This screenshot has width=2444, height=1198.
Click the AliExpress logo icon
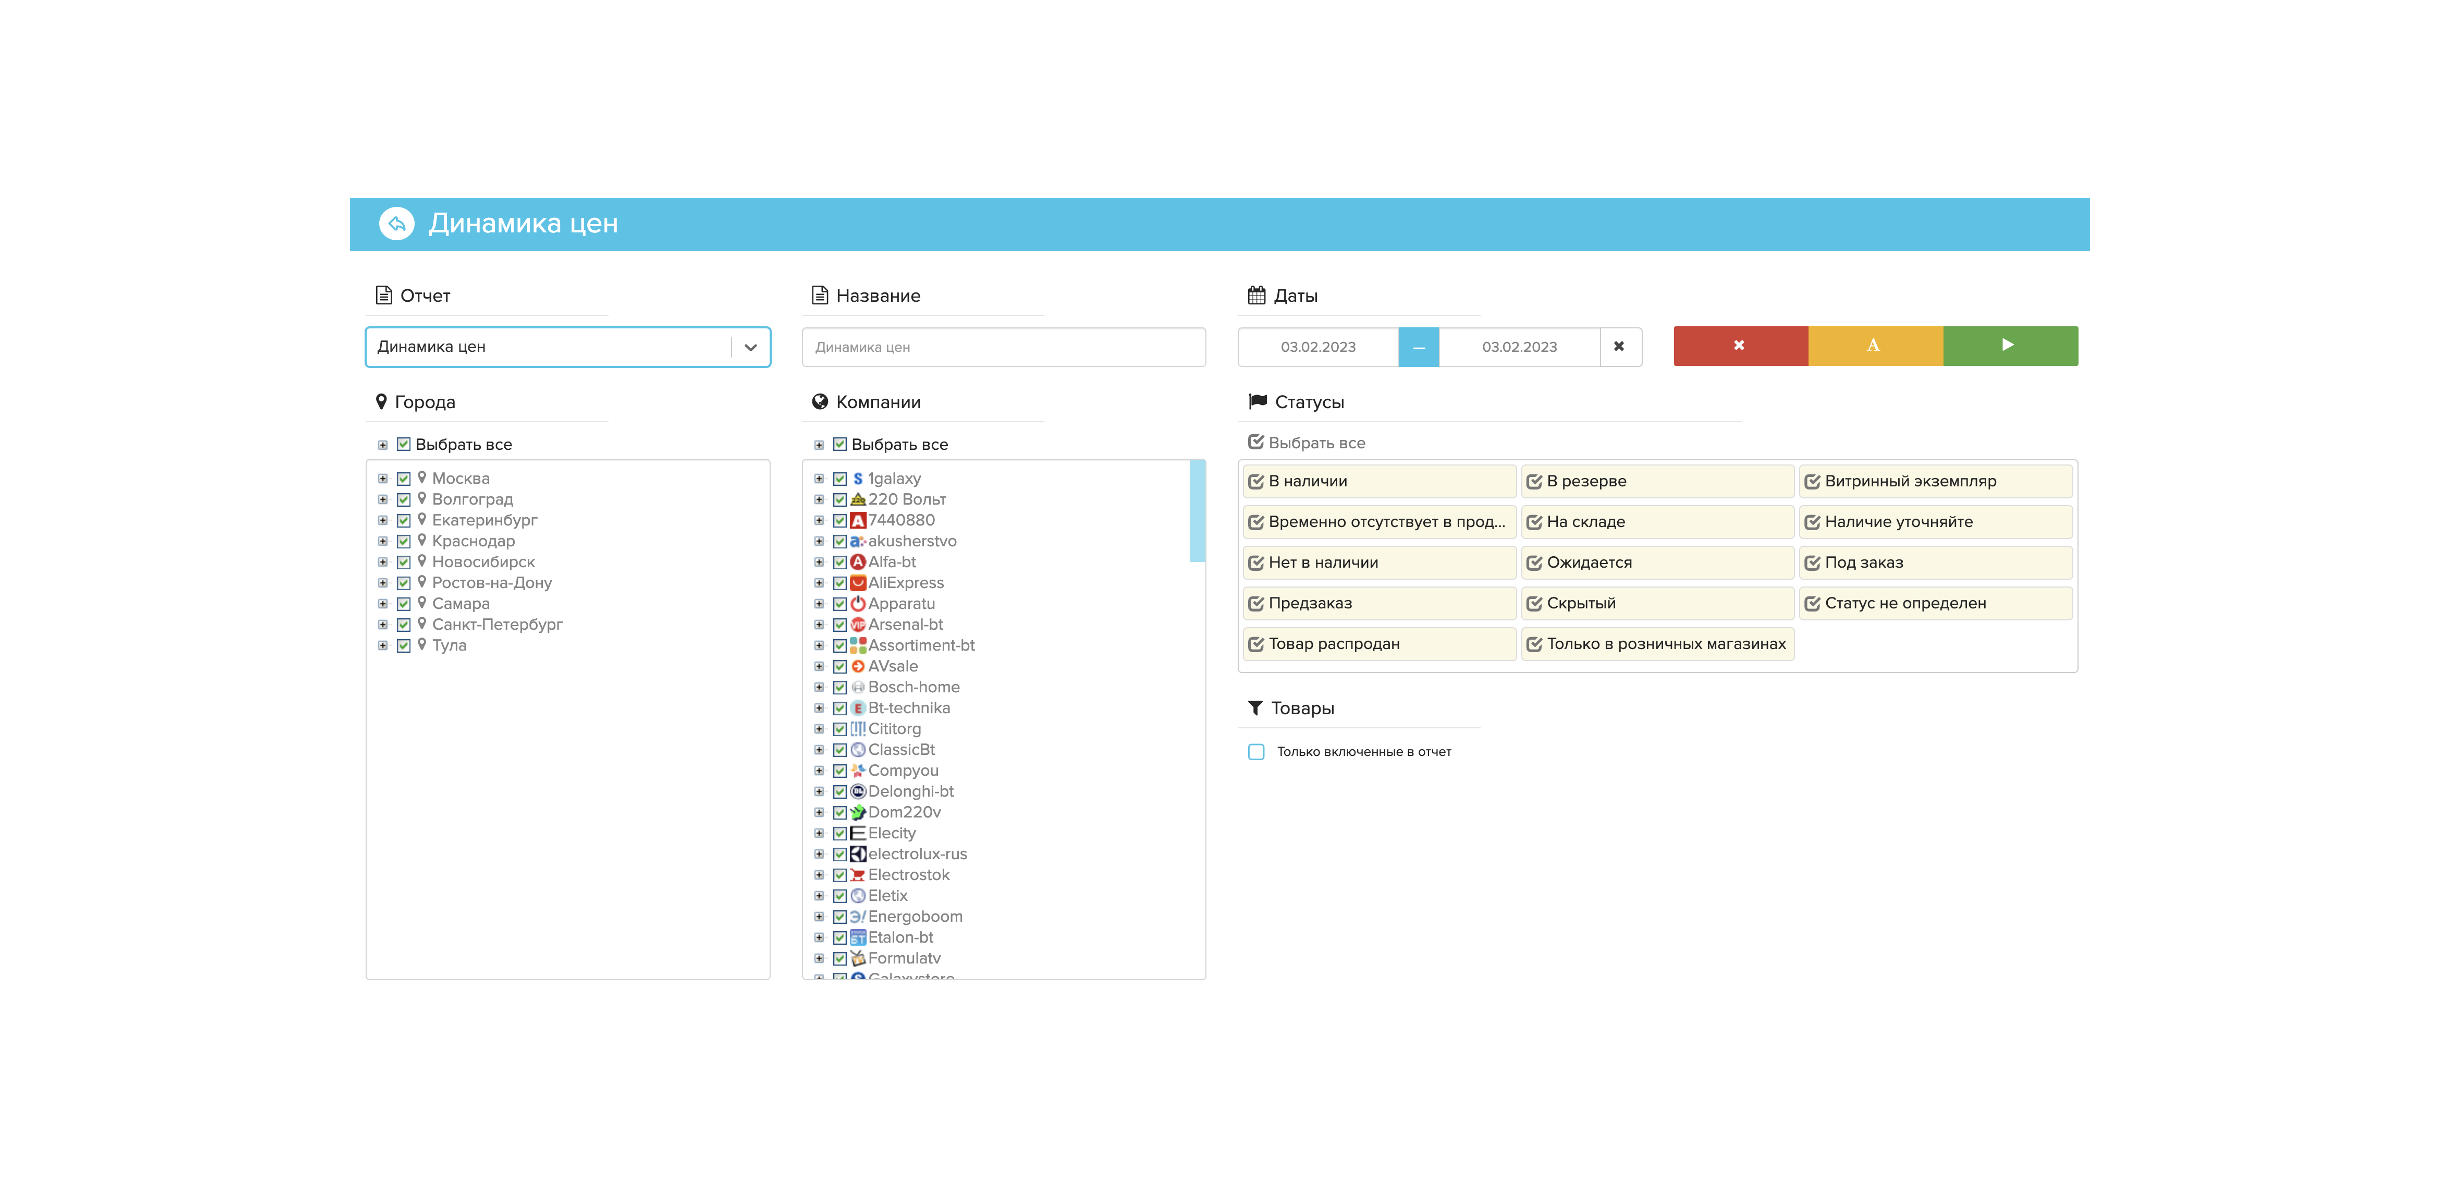(858, 583)
